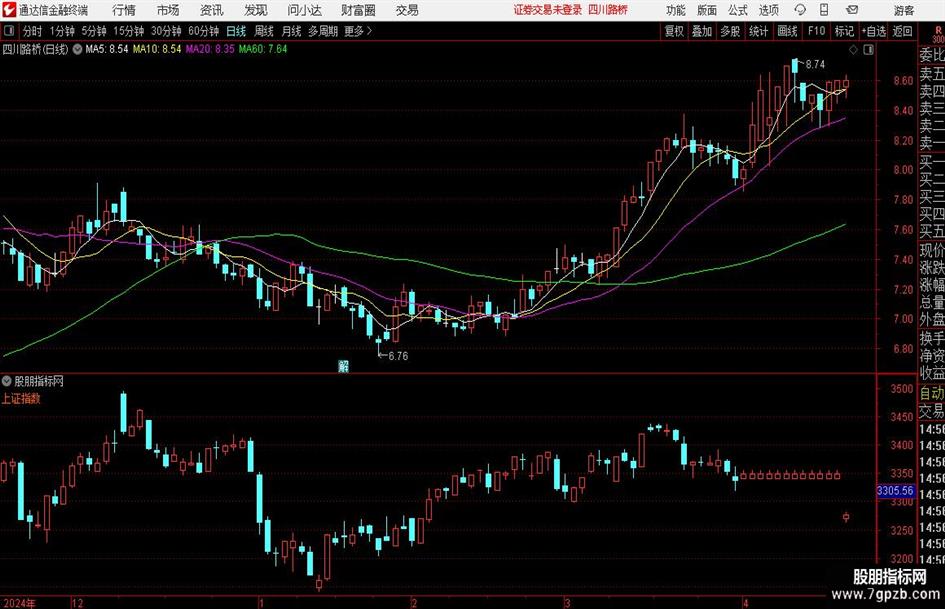Image resolution: width=945 pixels, height=609 pixels.
Task: Click the 四川路桥 name in title bar
Action: click(608, 10)
